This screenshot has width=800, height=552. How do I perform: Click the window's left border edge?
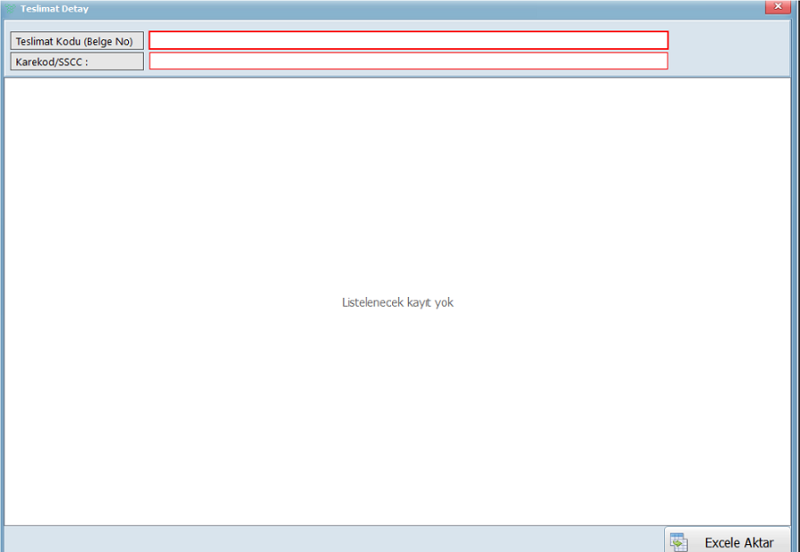(x=2, y=300)
